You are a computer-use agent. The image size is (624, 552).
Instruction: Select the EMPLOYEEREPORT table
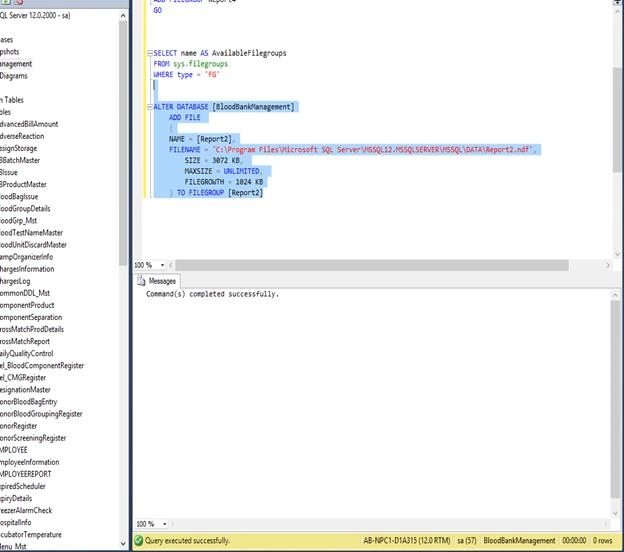[26, 474]
